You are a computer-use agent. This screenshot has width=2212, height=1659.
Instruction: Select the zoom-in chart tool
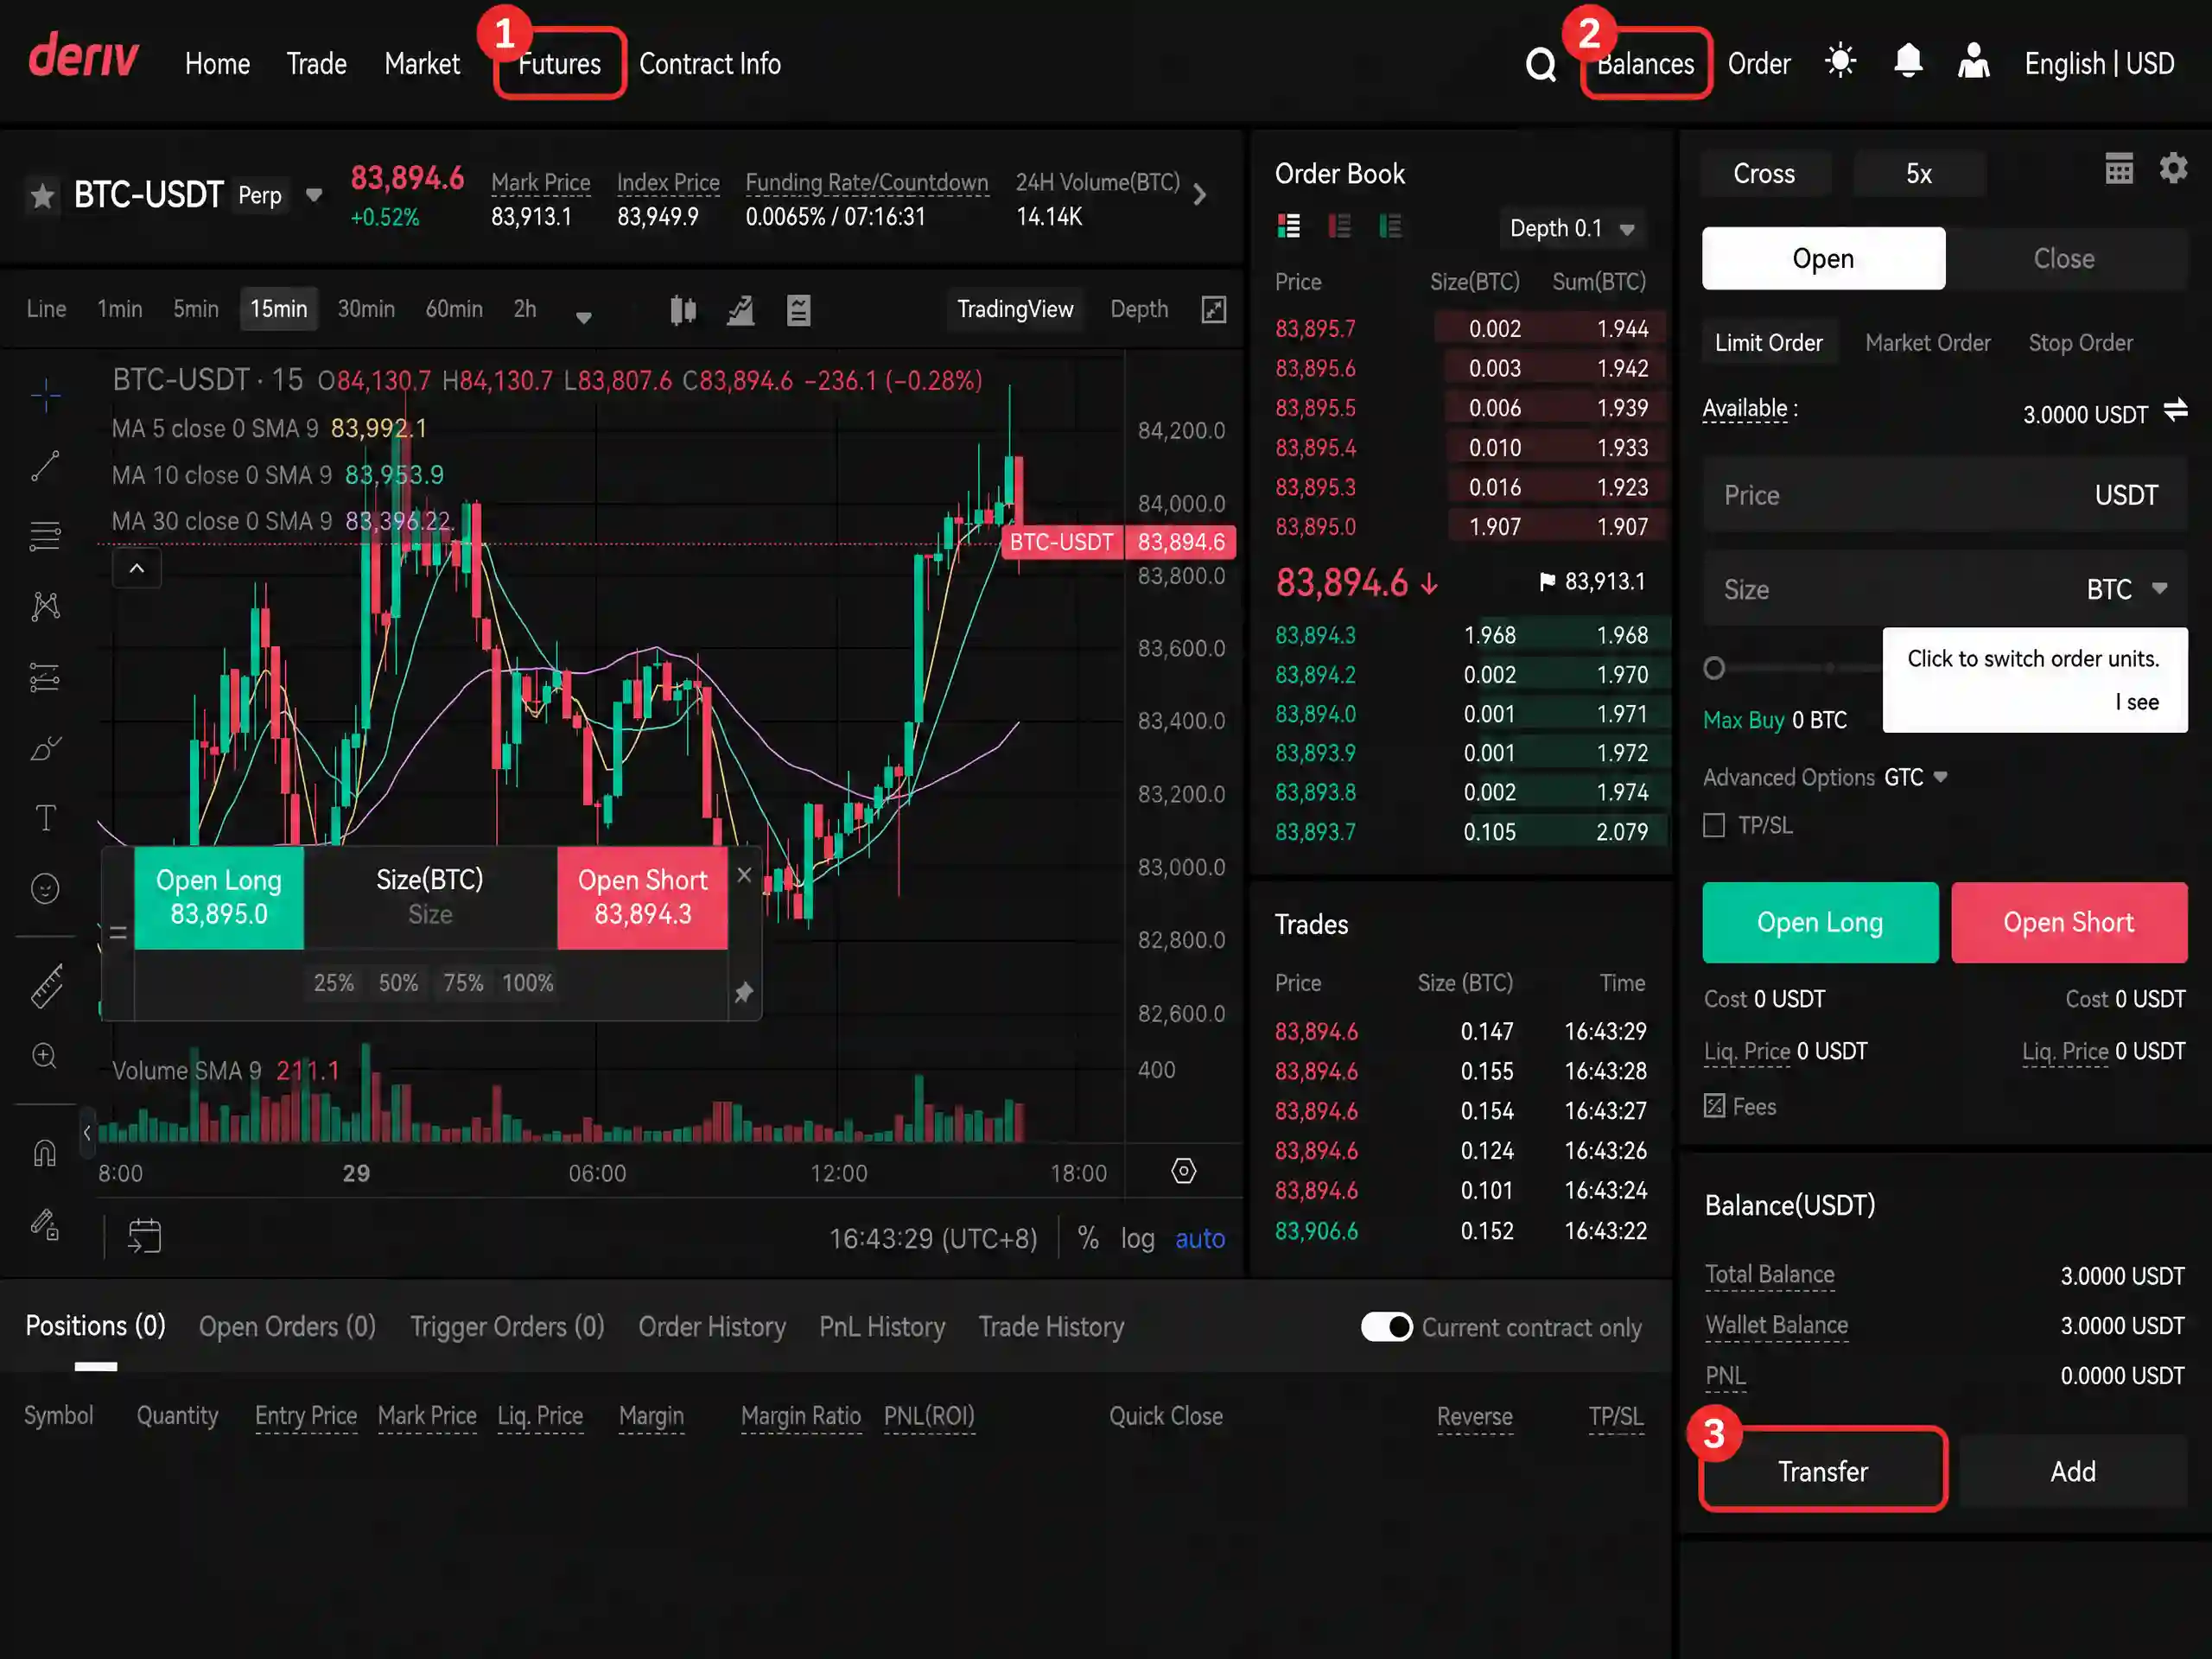[x=45, y=1056]
